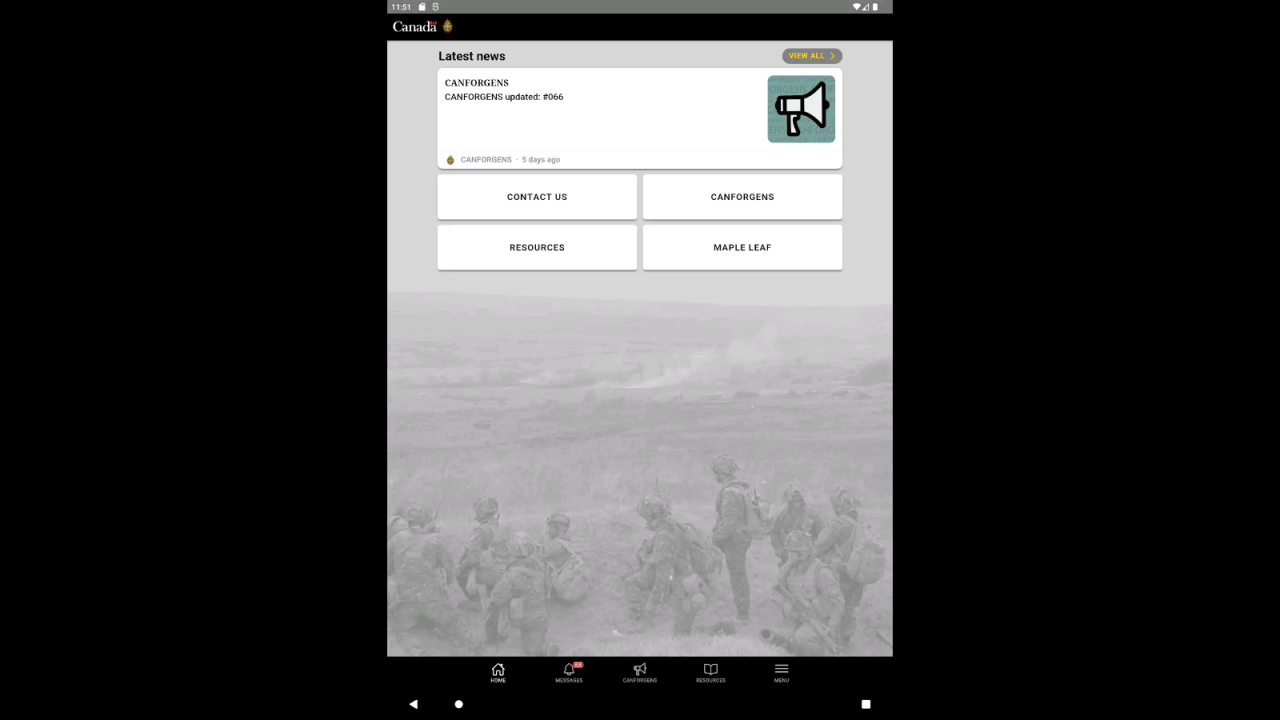Tap the megaphone thumbnail on news card
This screenshot has width=1280, height=720.
[x=801, y=109]
